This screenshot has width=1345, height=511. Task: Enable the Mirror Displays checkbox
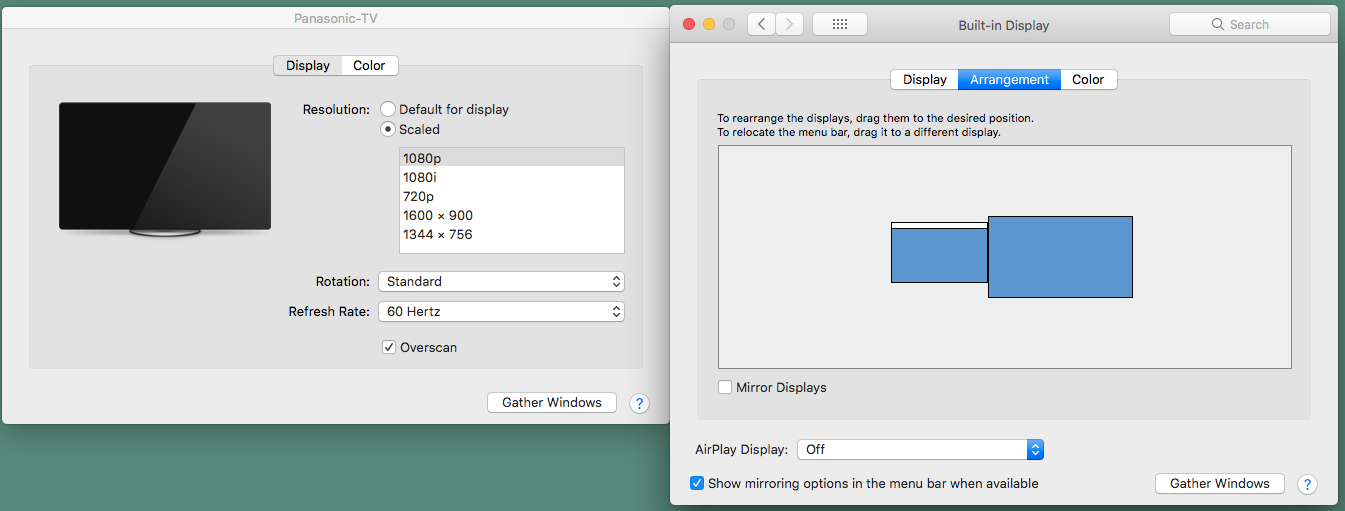pos(726,387)
